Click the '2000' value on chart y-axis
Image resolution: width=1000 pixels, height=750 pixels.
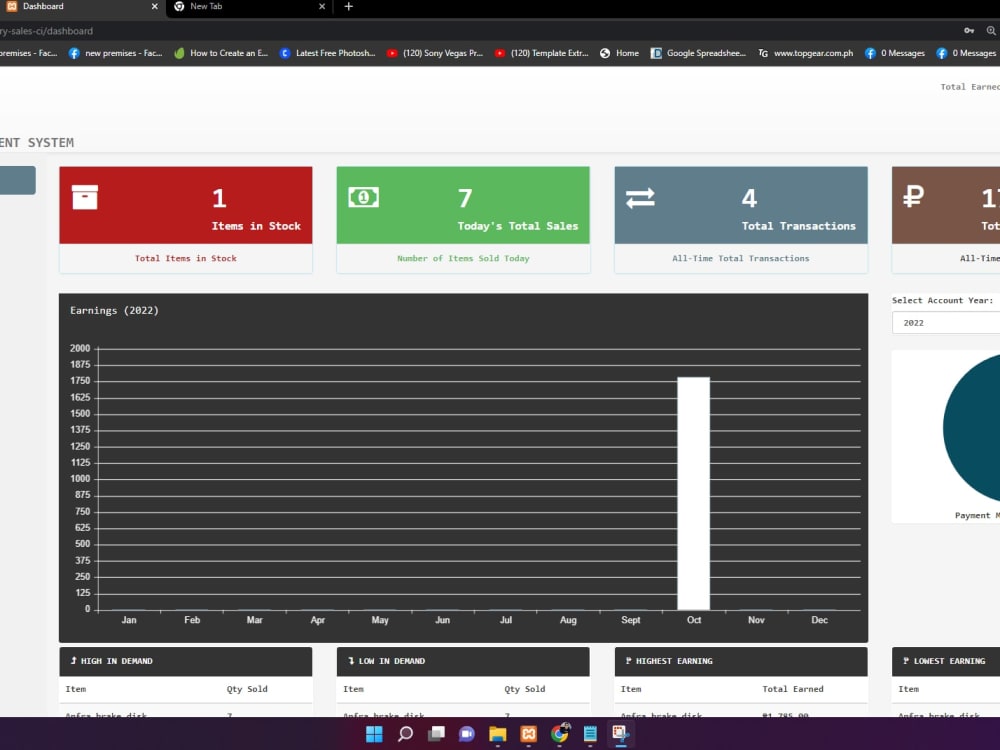pyautogui.click(x=80, y=348)
